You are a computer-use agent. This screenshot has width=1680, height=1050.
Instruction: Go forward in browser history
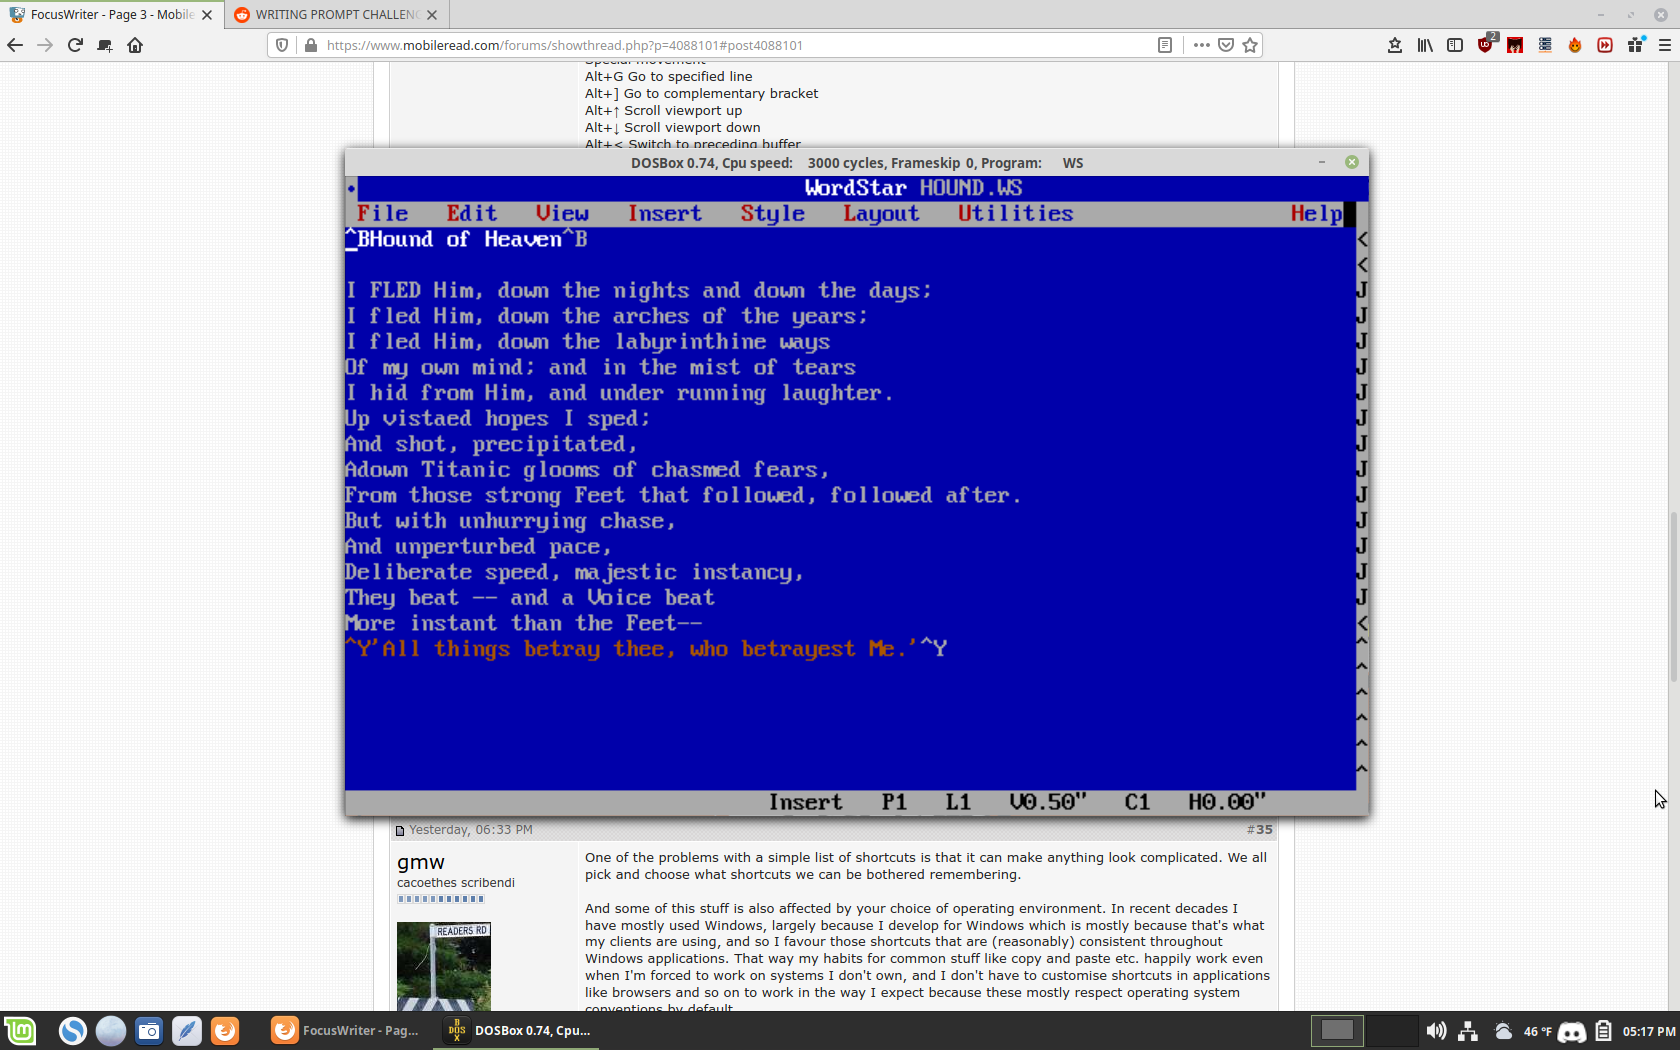point(45,45)
